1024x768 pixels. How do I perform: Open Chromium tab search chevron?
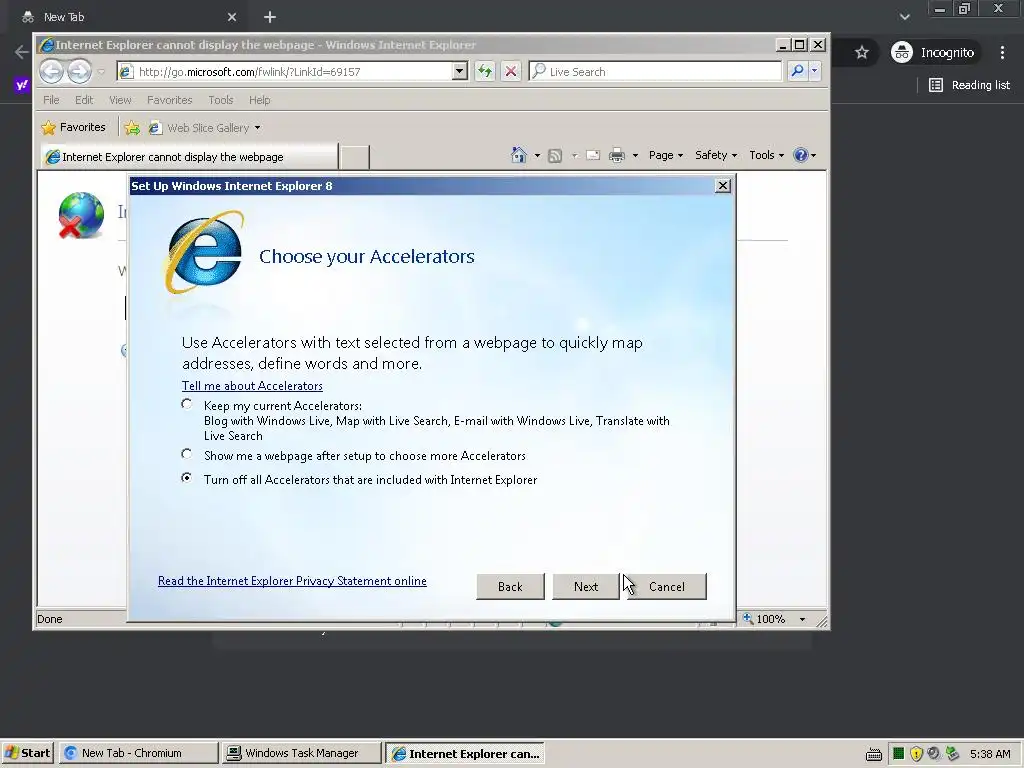(x=904, y=17)
